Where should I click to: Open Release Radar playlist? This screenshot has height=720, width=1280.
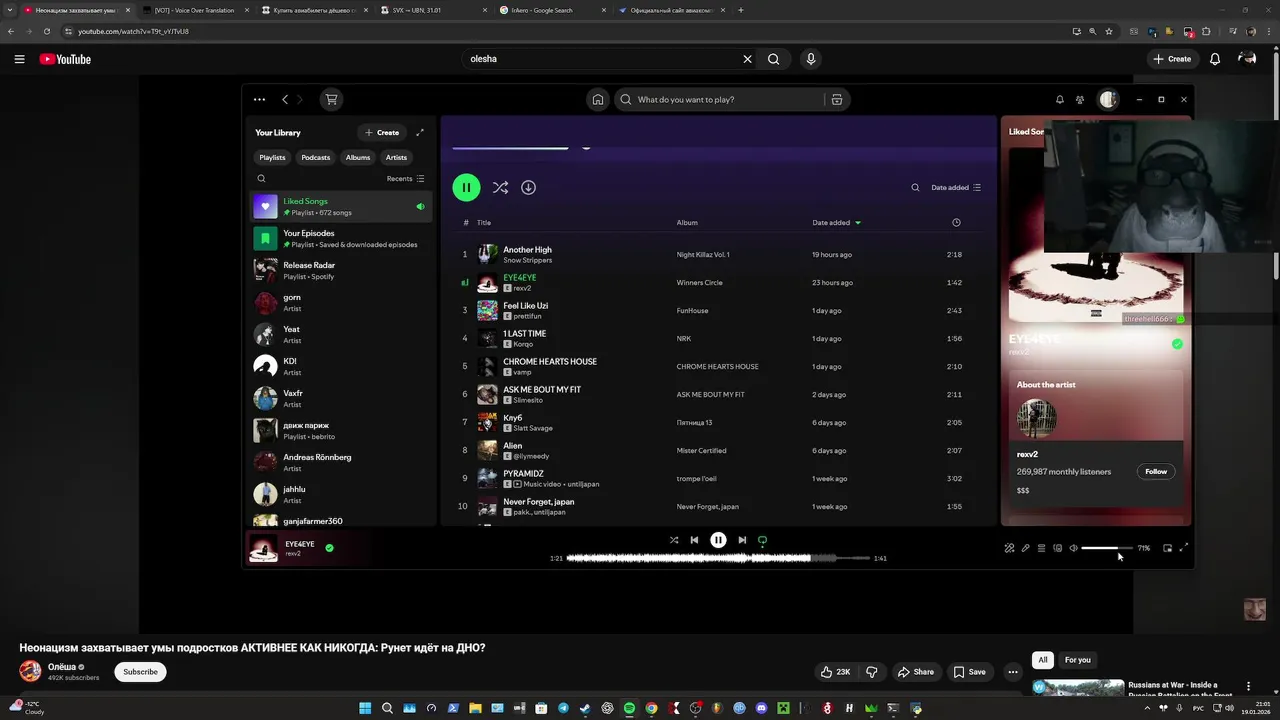340,271
